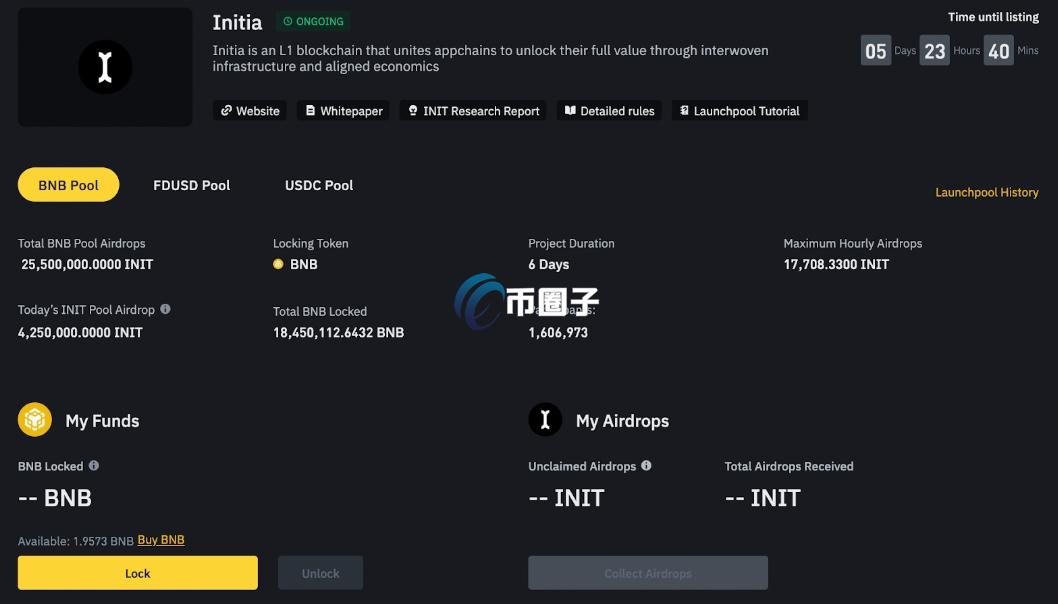The width and height of the screenshot is (1058, 604).
Task: Open the USDC Pool tab
Action: tap(318, 185)
